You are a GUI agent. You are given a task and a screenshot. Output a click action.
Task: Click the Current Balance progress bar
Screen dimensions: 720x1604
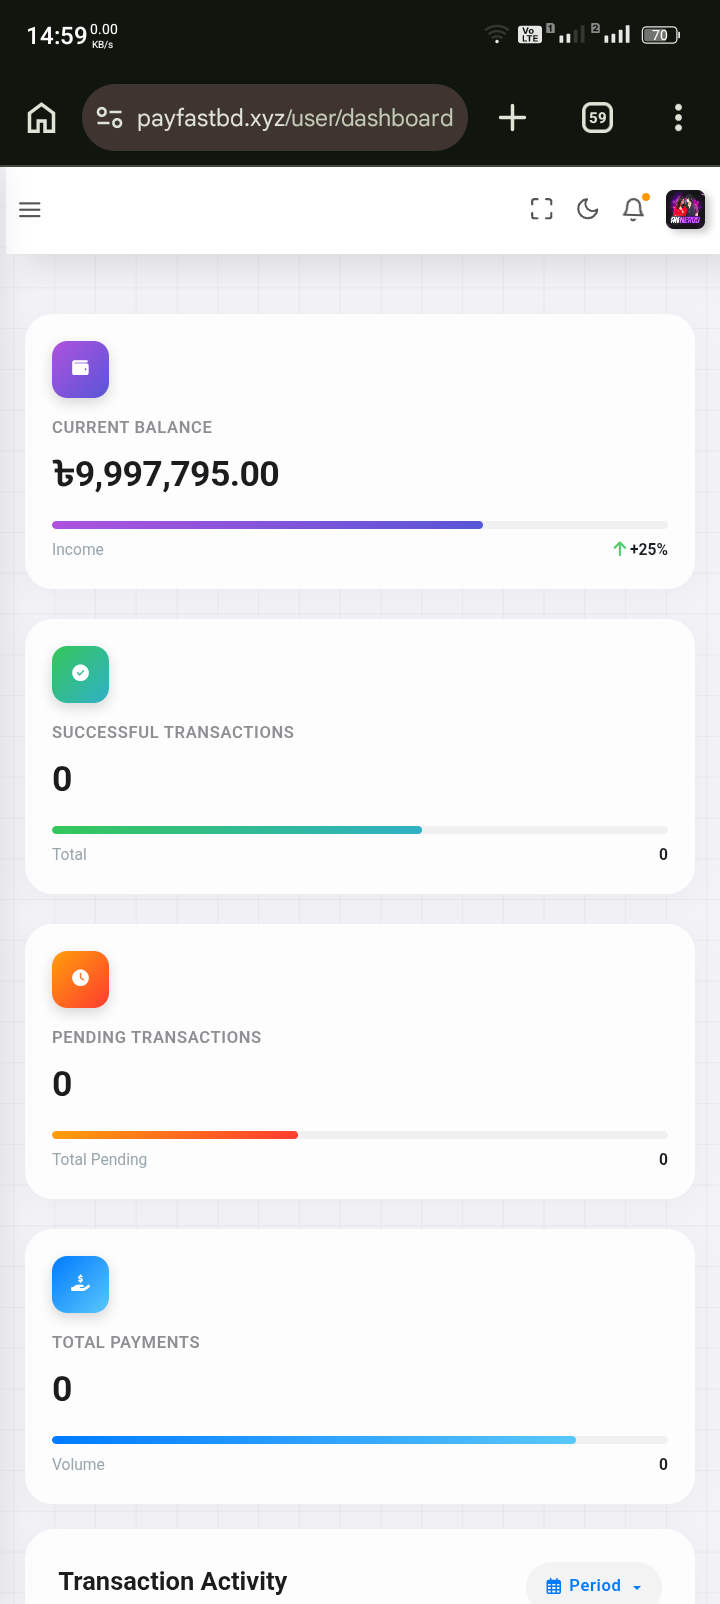pyautogui.click(x=360, y=525)
